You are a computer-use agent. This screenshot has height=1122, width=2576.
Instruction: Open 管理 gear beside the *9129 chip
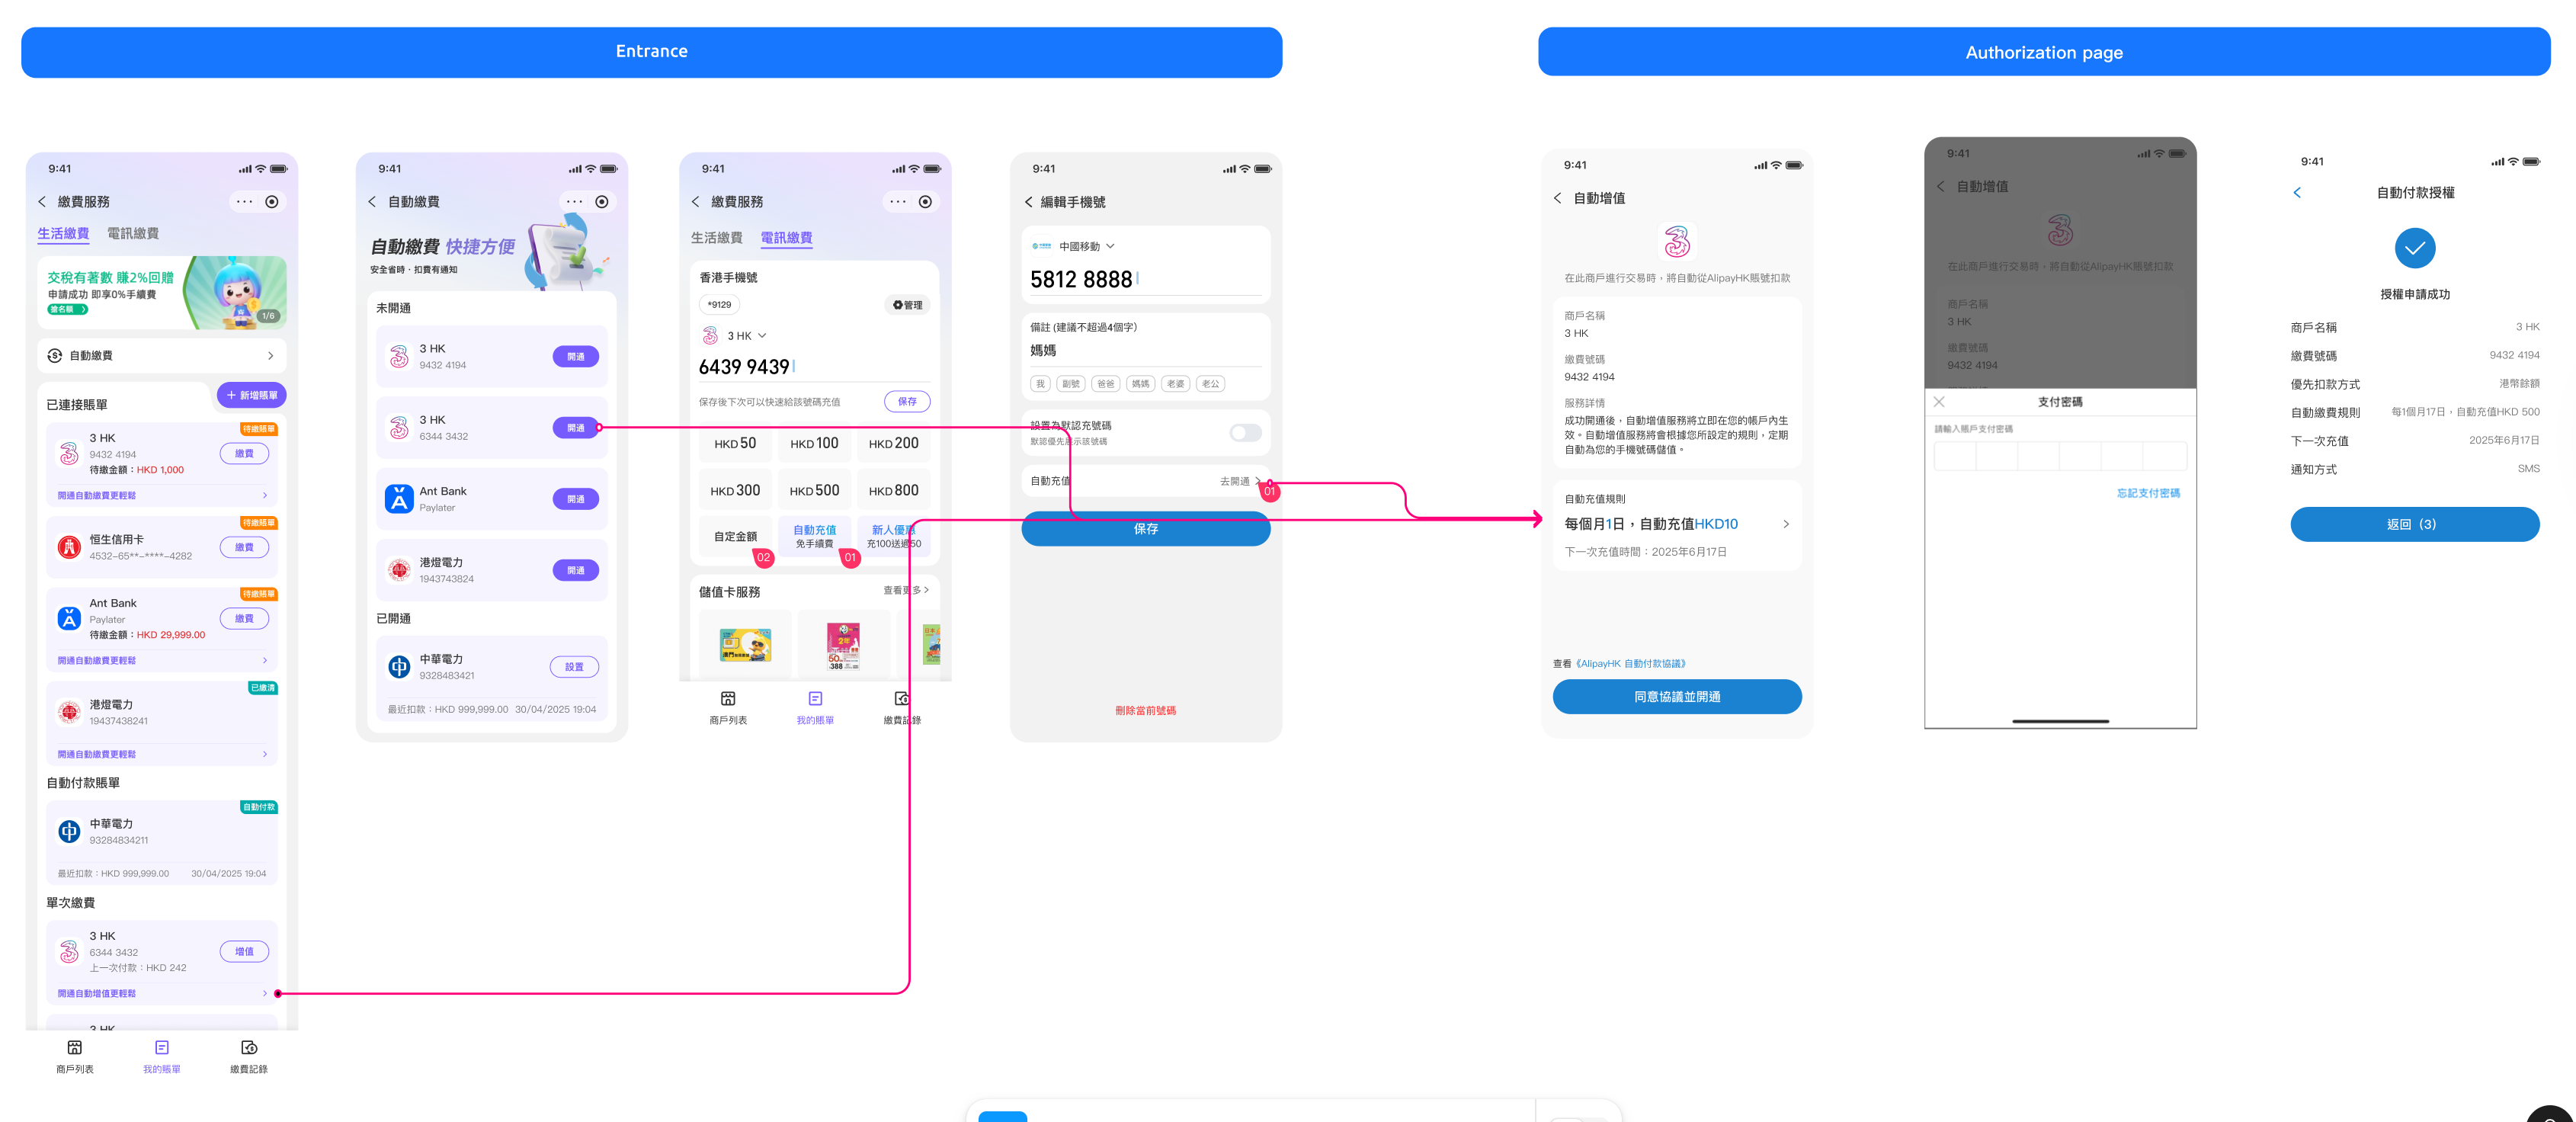(x=907, y=305)
